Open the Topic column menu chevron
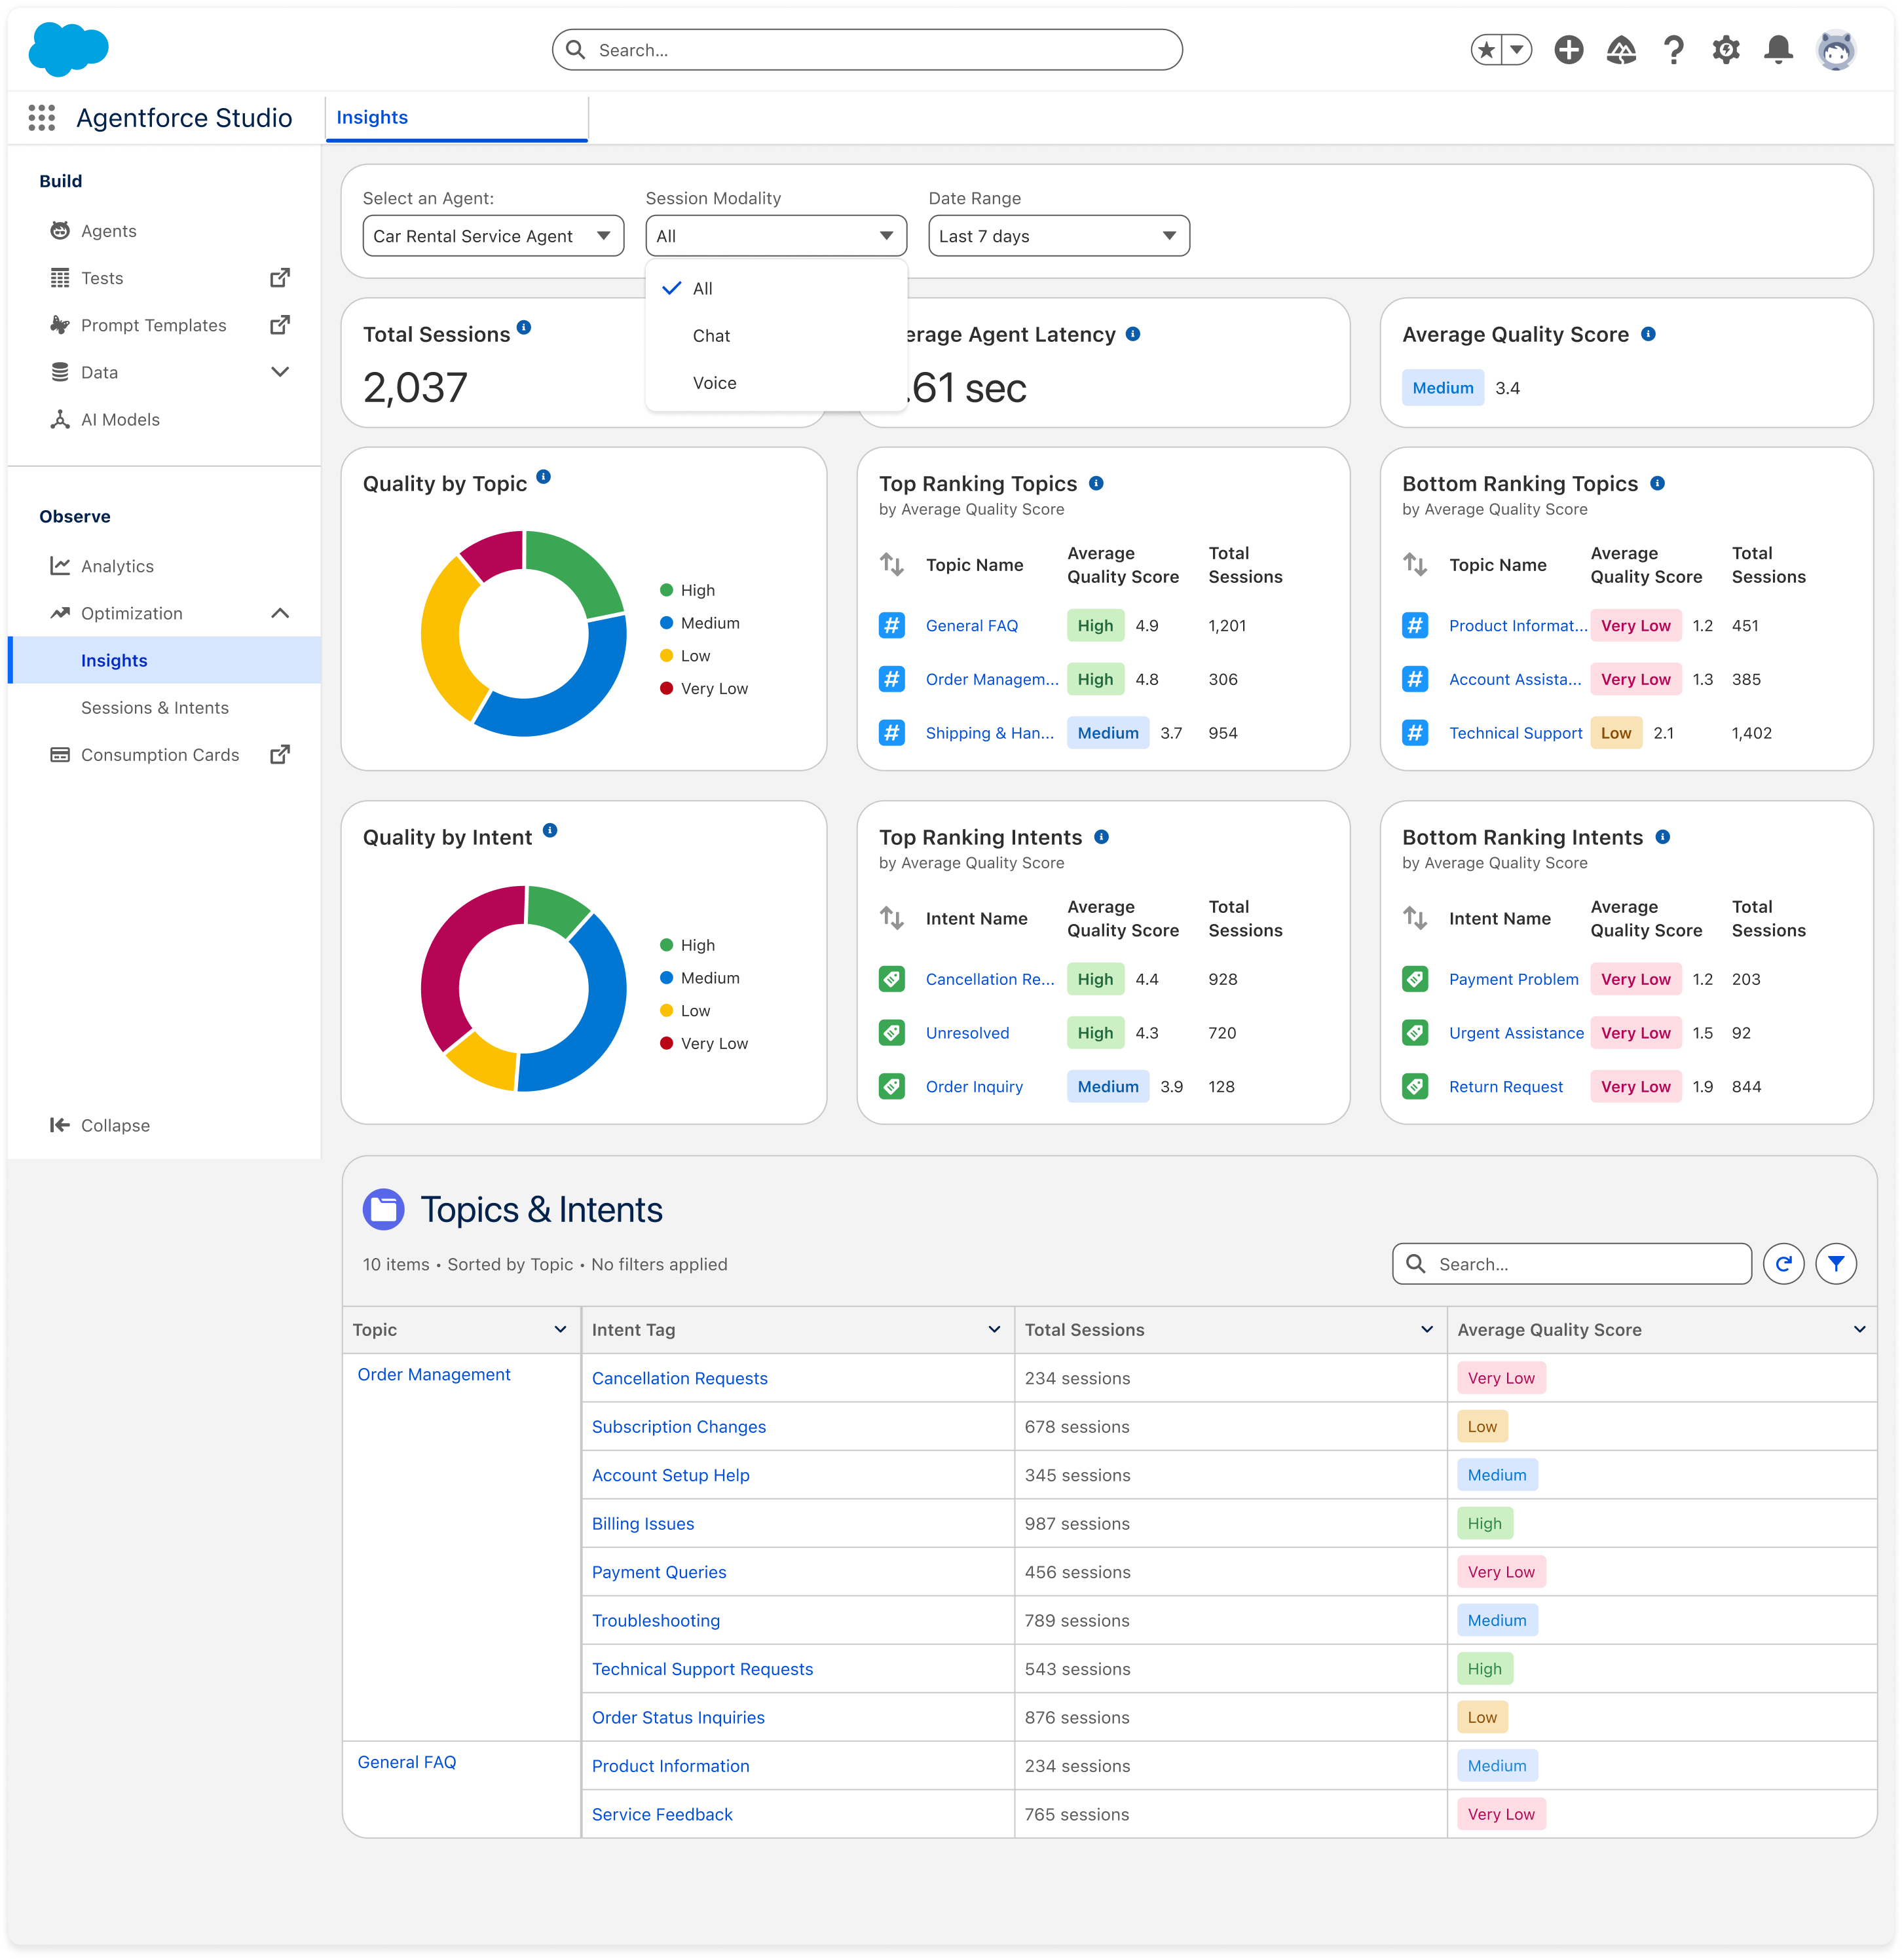This screenshot has width=1902, height=1960. click(x=560, y=1330)
